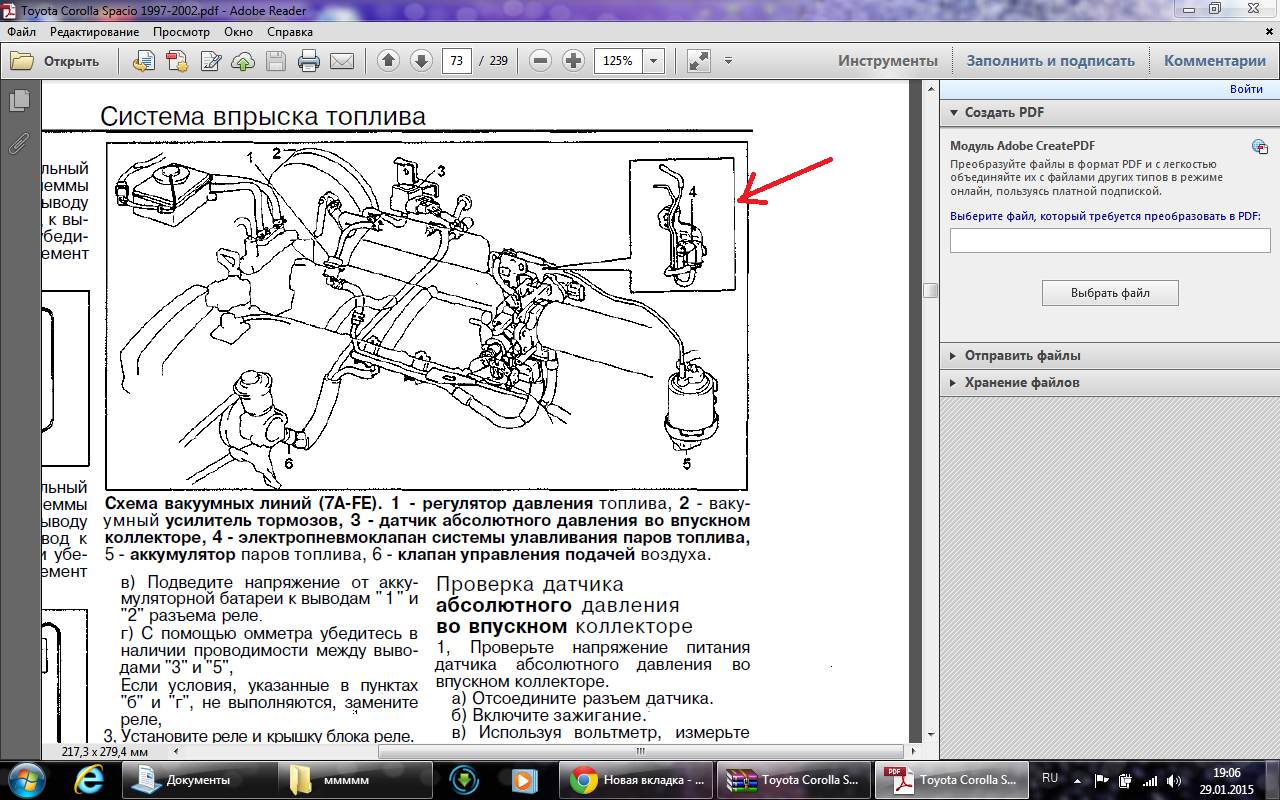Zoom out with the minus button
Viewport: 1280px width, 800px height.
(540, 61)
